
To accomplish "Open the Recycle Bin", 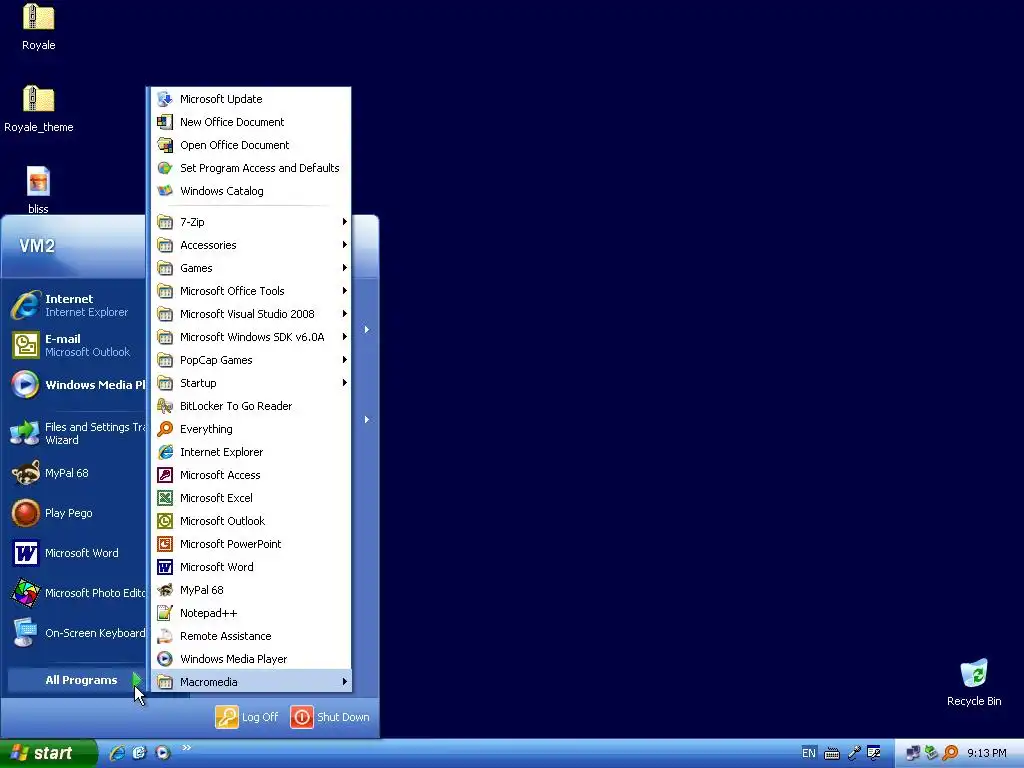I will point(974,682).
